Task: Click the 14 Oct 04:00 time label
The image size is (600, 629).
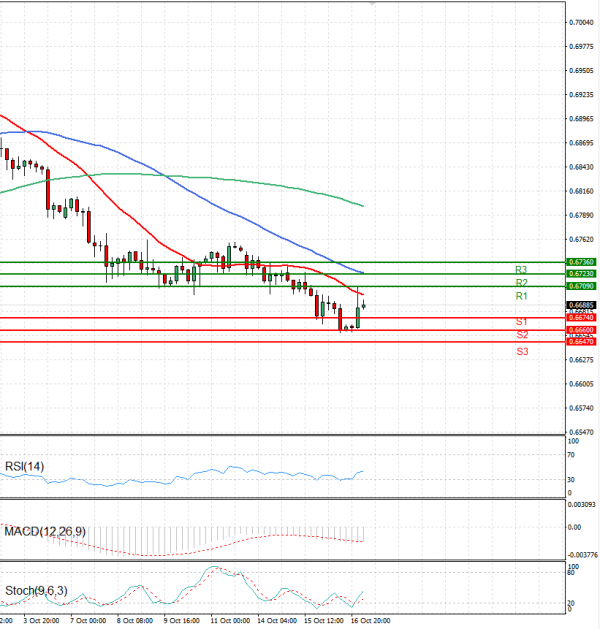Action: [x=277, y=621]
